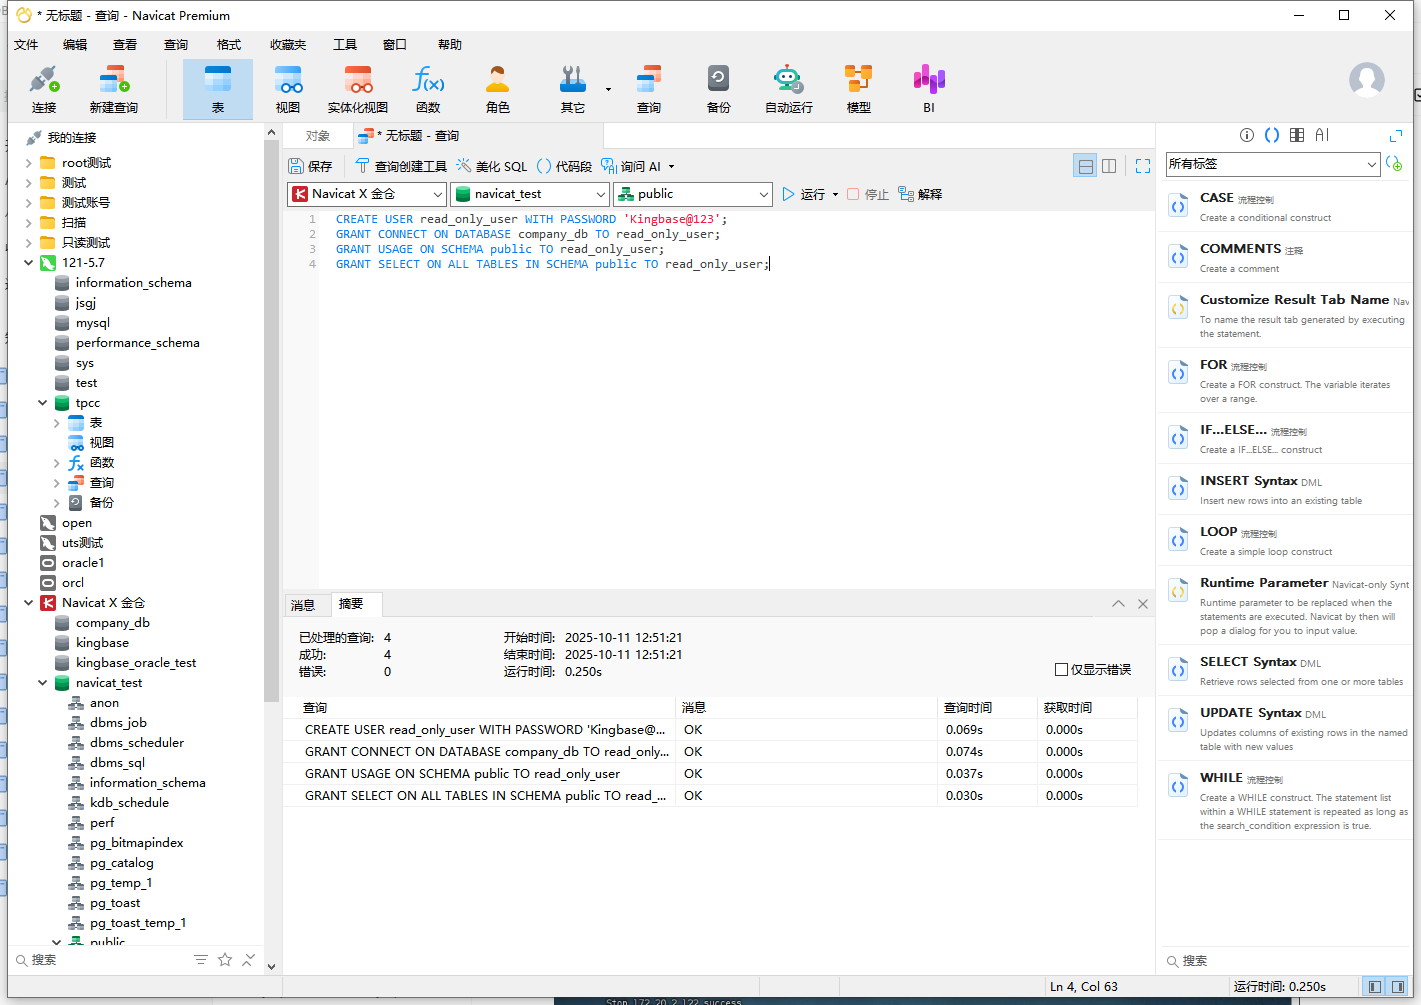Save the query with 保存 button
Viewport: 1421px width, 1005px height.
[x=310, y=166]
